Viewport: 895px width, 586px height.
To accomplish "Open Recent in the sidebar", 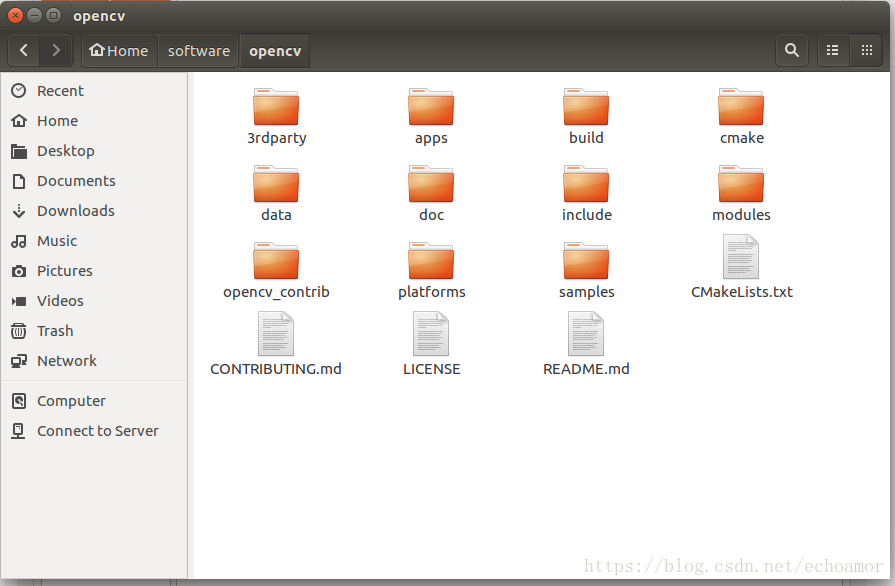I will pyautogui.click(x=94, y=91).
